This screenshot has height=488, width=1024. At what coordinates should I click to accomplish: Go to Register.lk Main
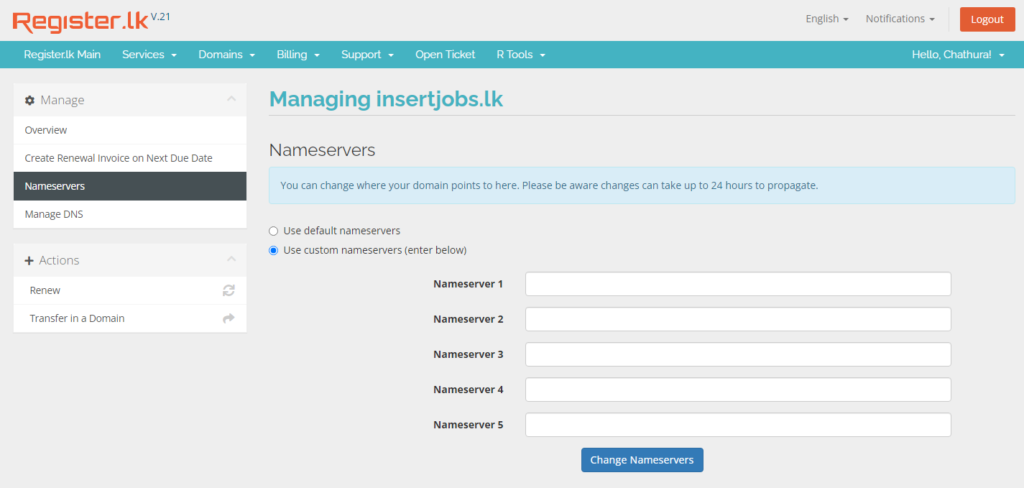pyautogui.click(x=62, y=55)
